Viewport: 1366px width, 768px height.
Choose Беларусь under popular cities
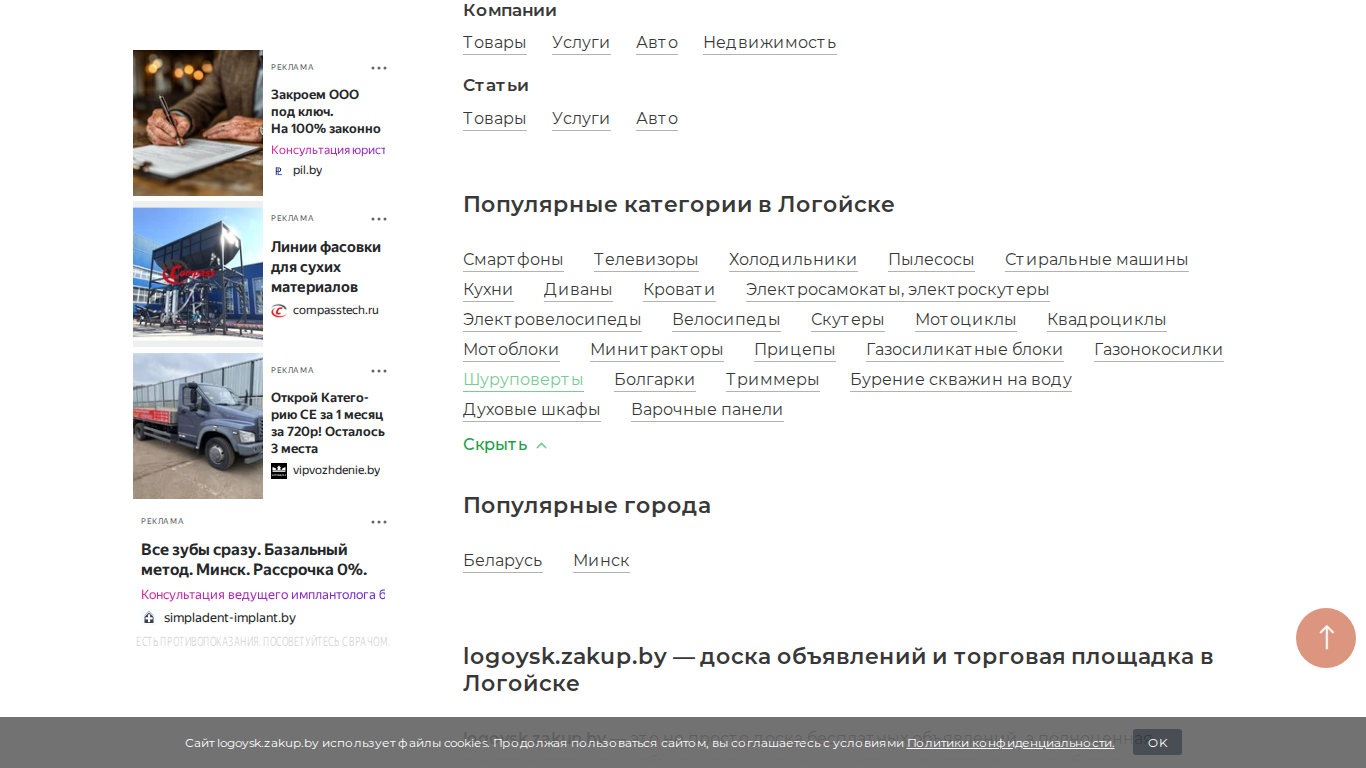click(503, 561)
